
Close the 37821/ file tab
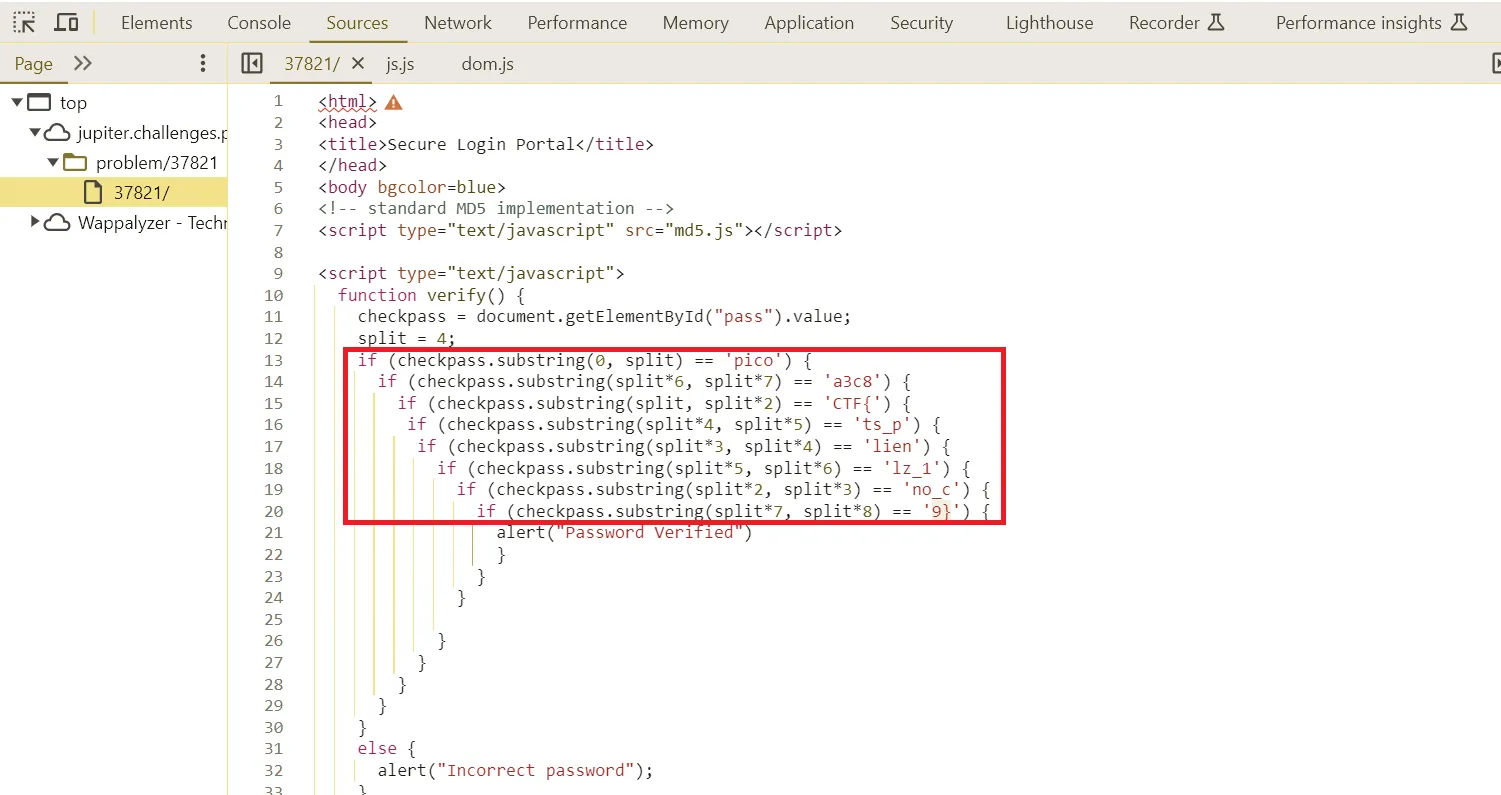coord(358,64)
